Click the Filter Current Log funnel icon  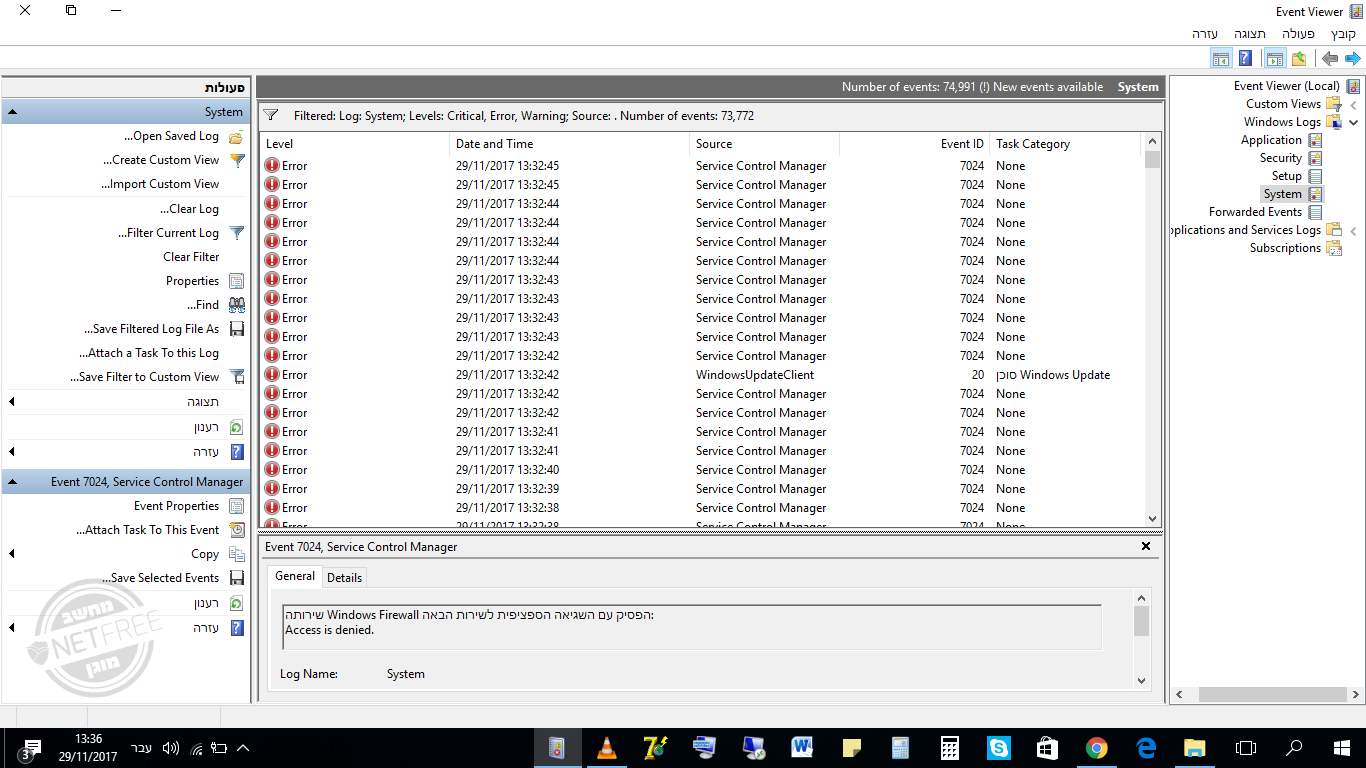(x=236, y=233)
